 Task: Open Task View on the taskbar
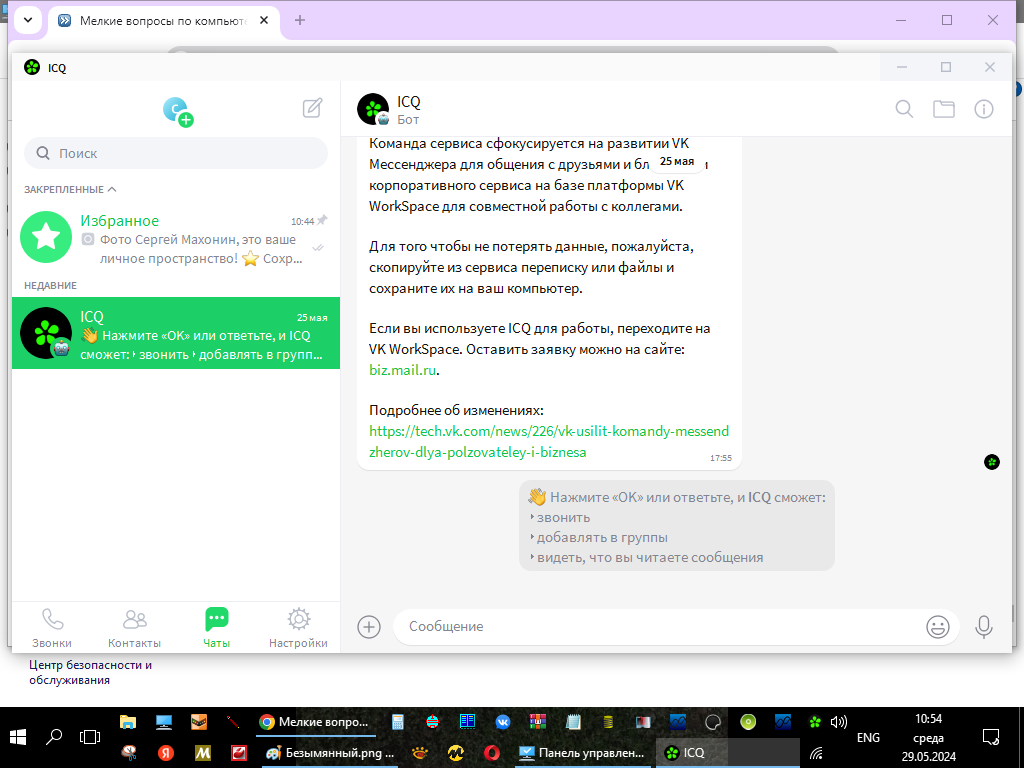point(89,737)
